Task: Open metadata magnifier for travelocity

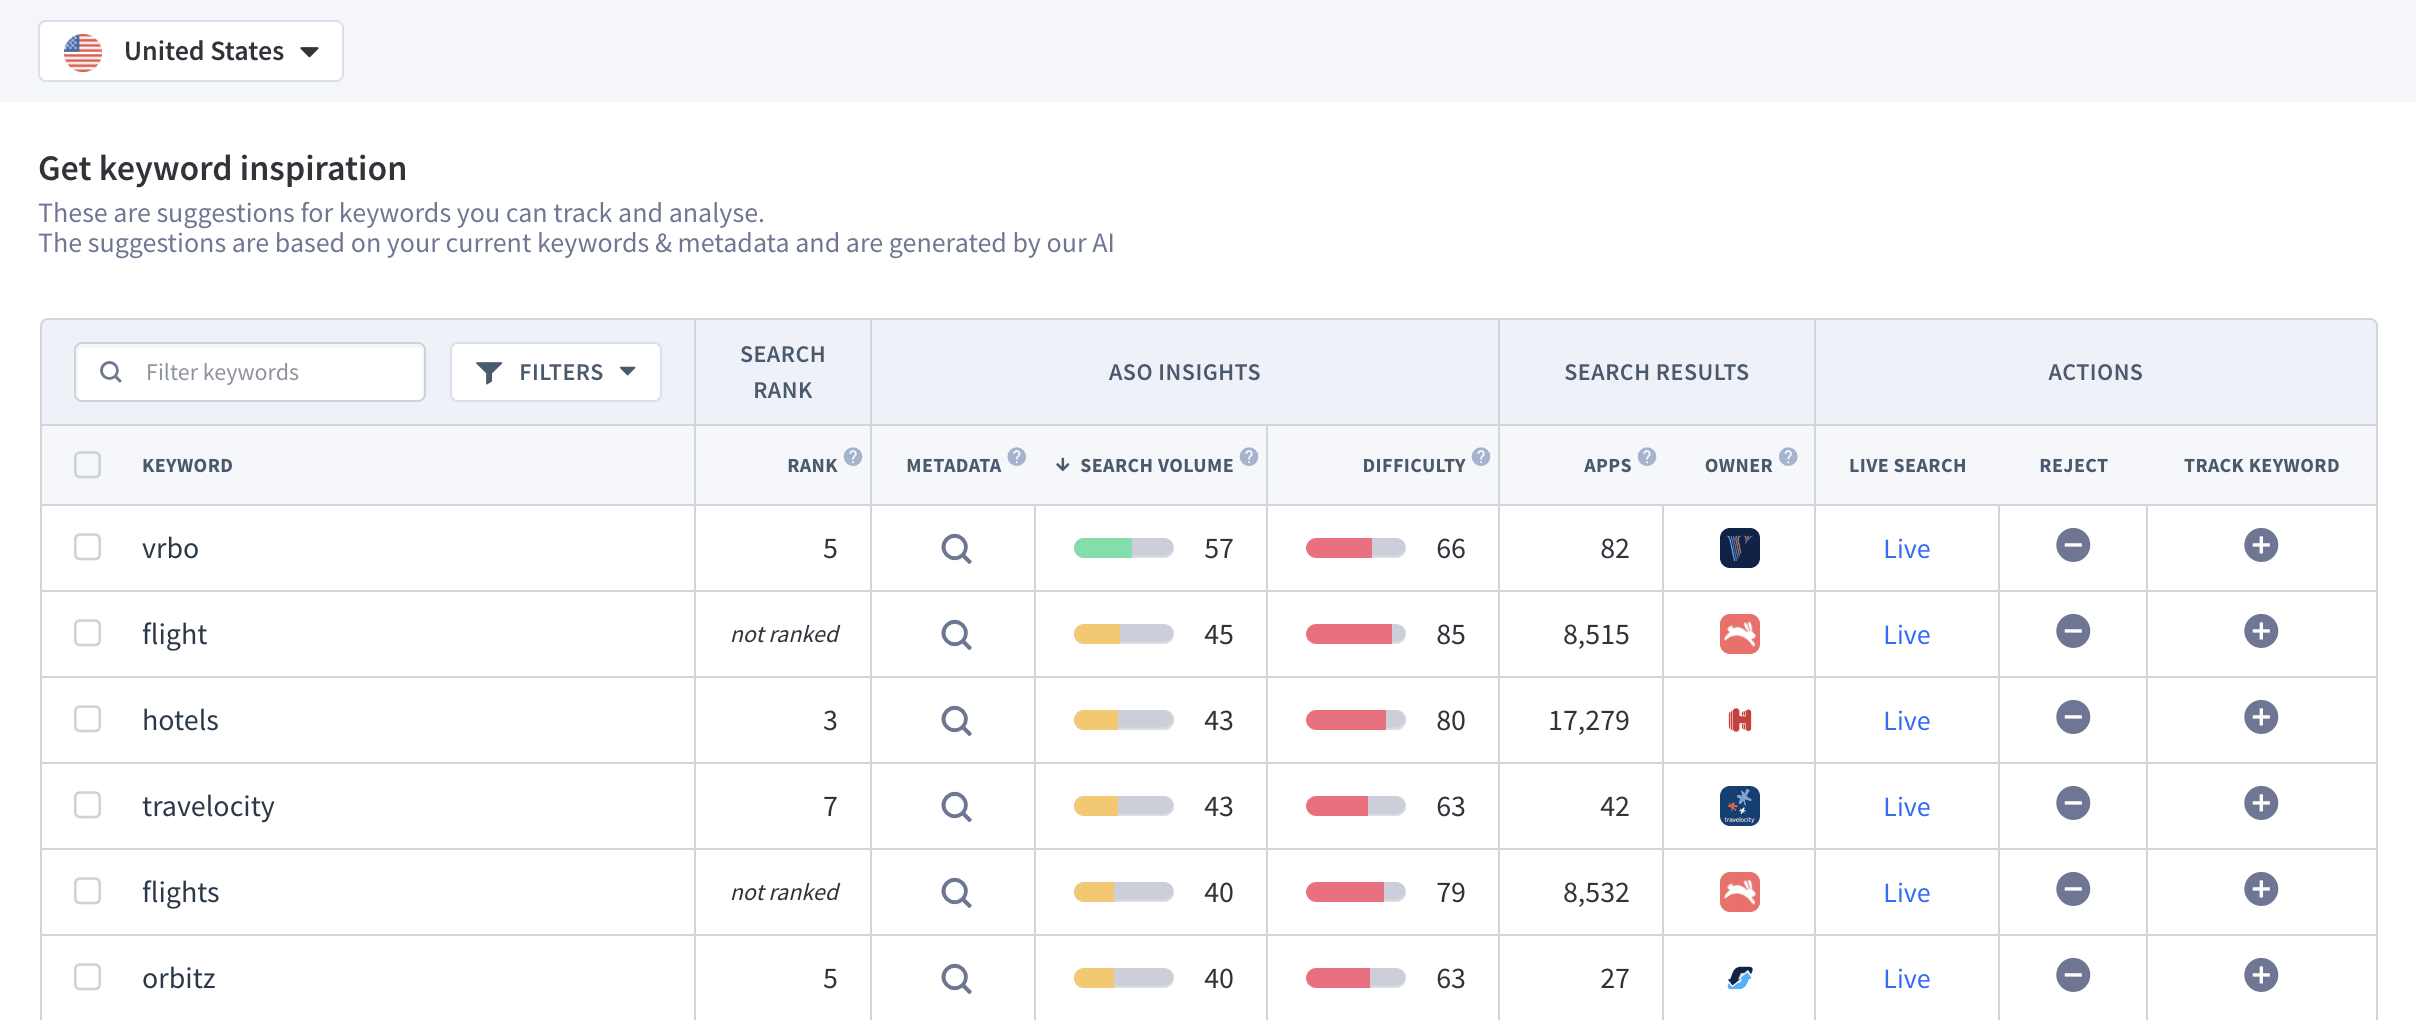Action: [x=956, y=806]
